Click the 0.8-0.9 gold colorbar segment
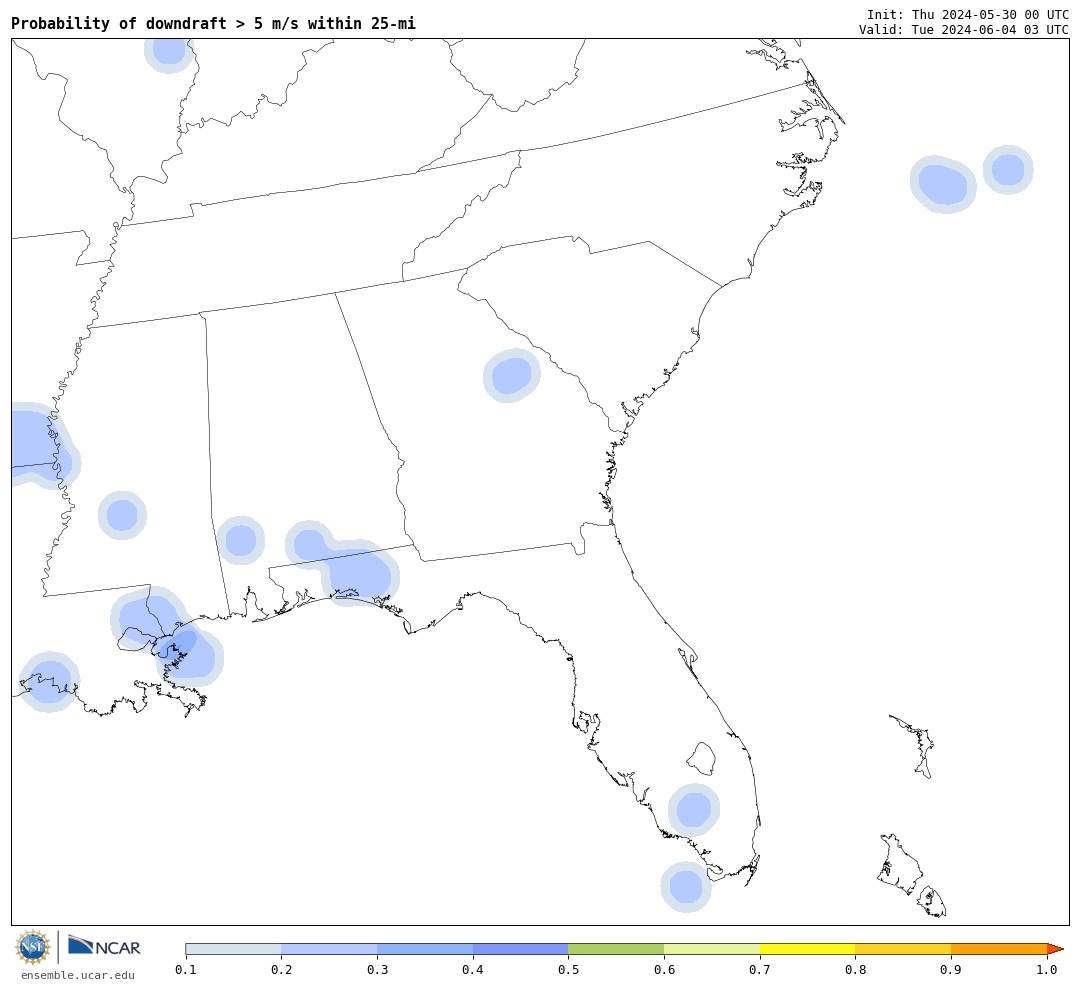 (904, 949)
